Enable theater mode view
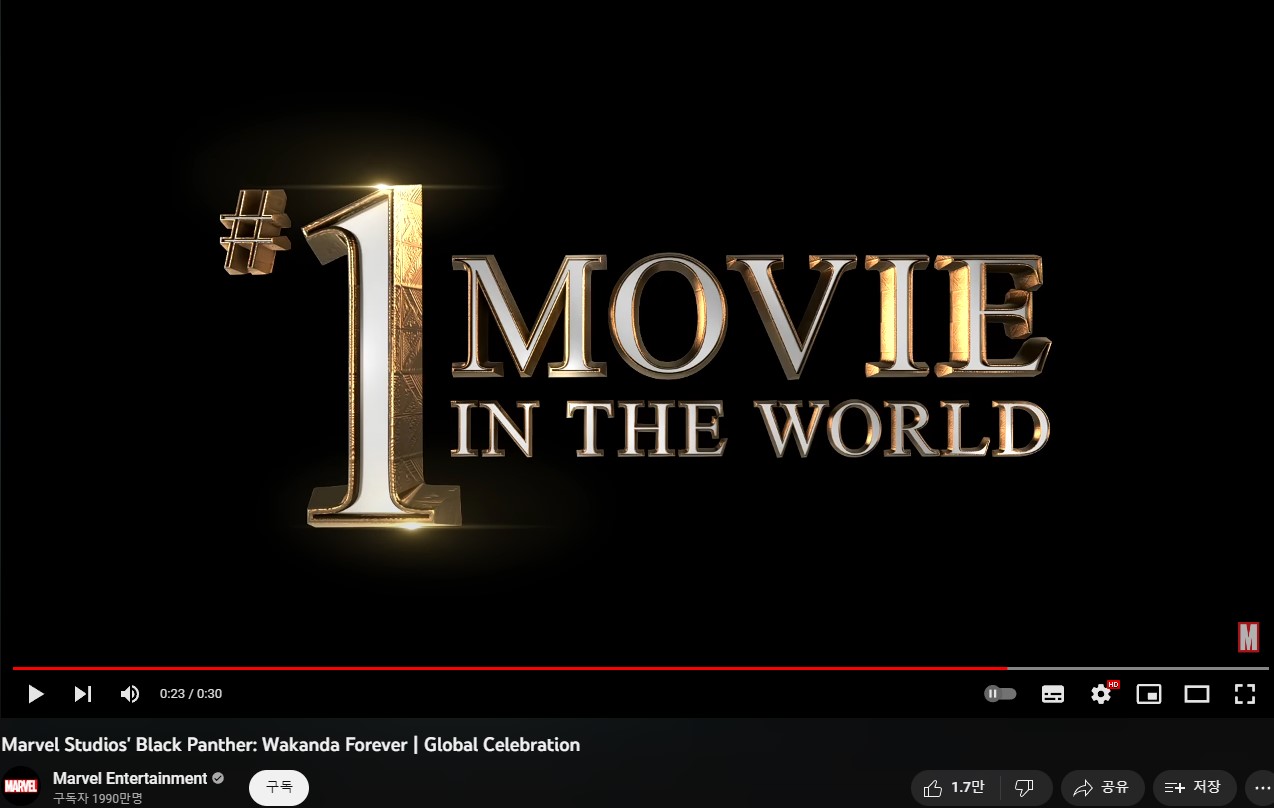Screen dimensions: 1274x808 point(1197,694)
